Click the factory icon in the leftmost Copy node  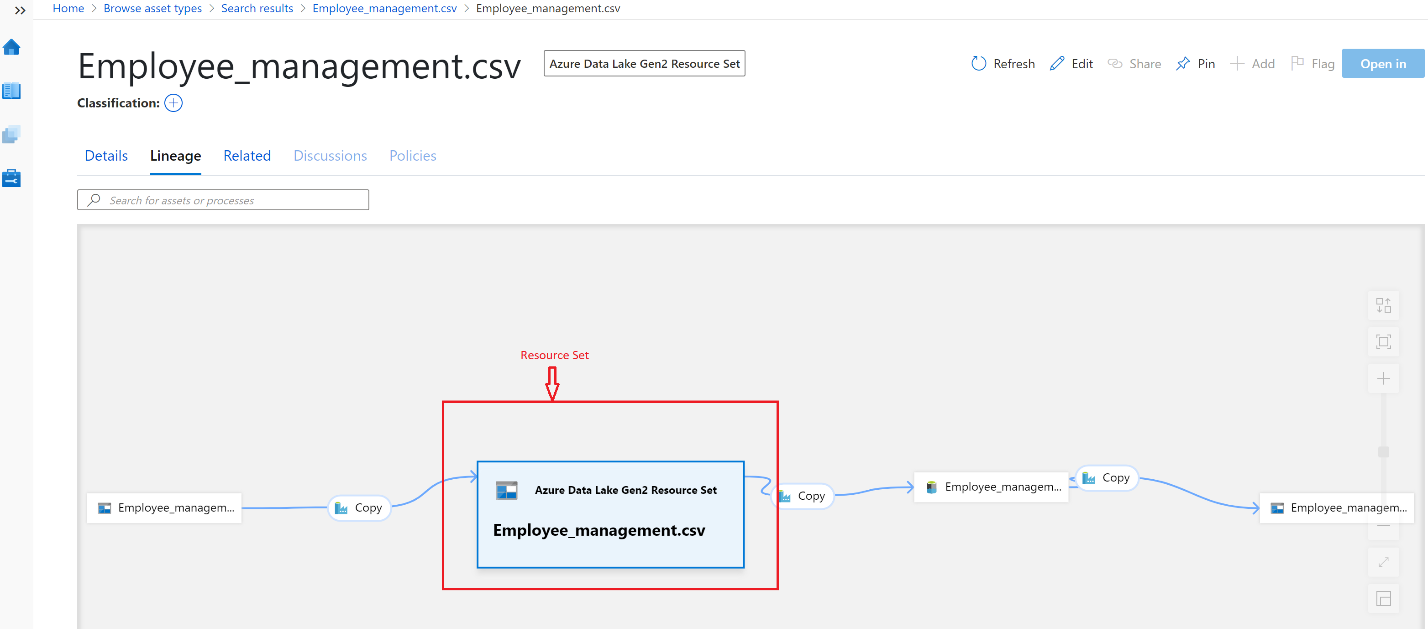click(x=342, y=508)
